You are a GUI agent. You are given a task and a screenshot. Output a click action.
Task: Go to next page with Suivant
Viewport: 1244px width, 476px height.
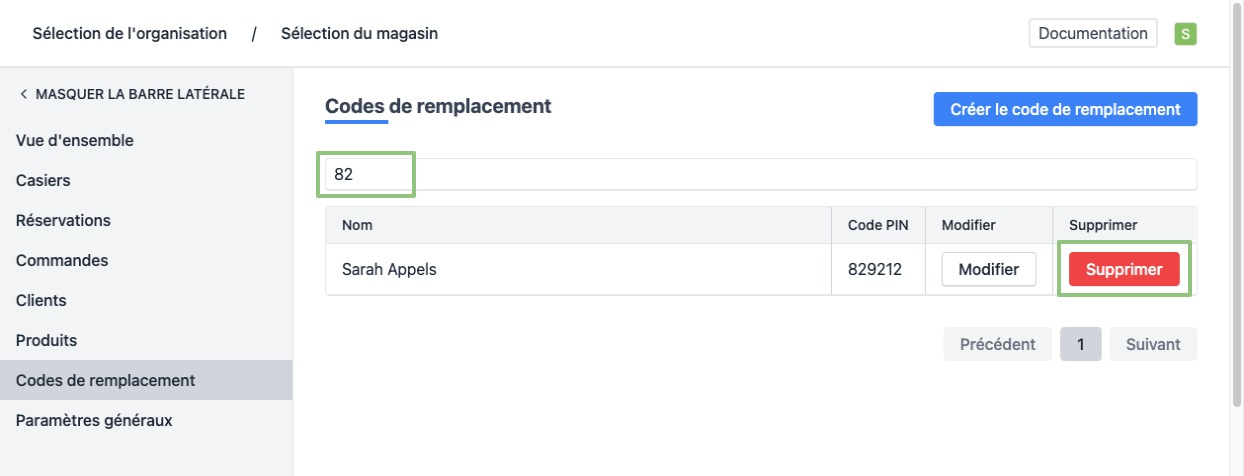click(1153, 344)
